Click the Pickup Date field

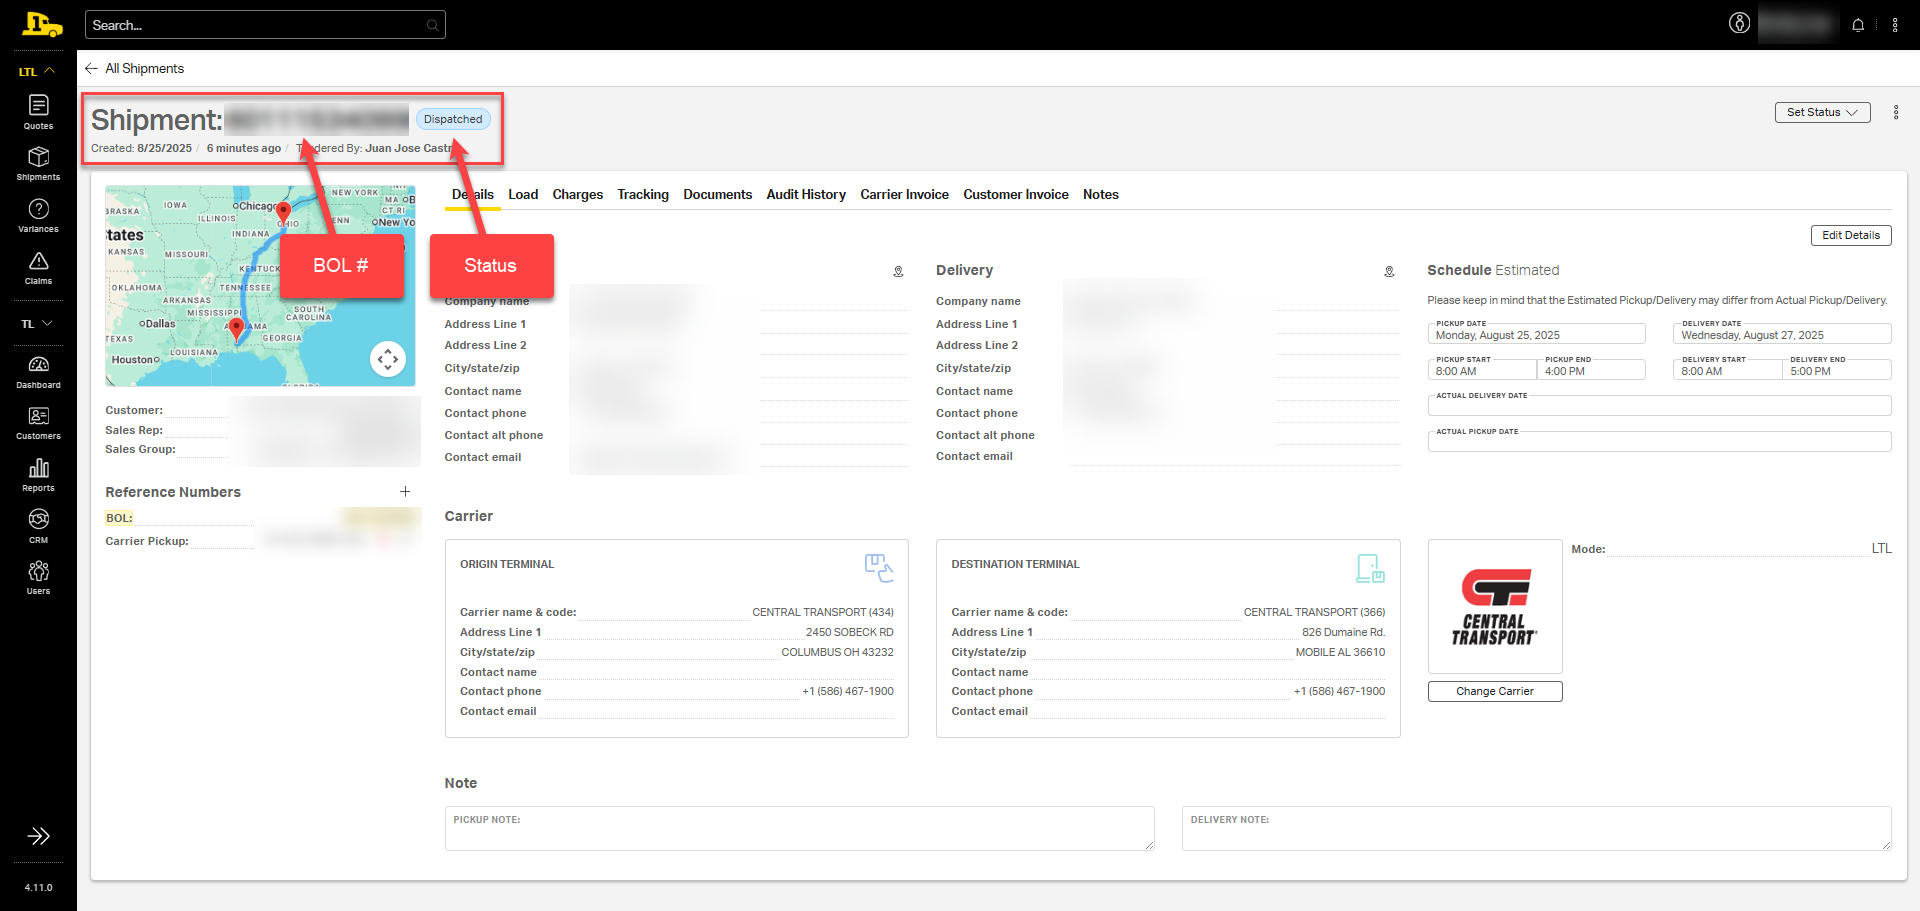pos(1536,333)
